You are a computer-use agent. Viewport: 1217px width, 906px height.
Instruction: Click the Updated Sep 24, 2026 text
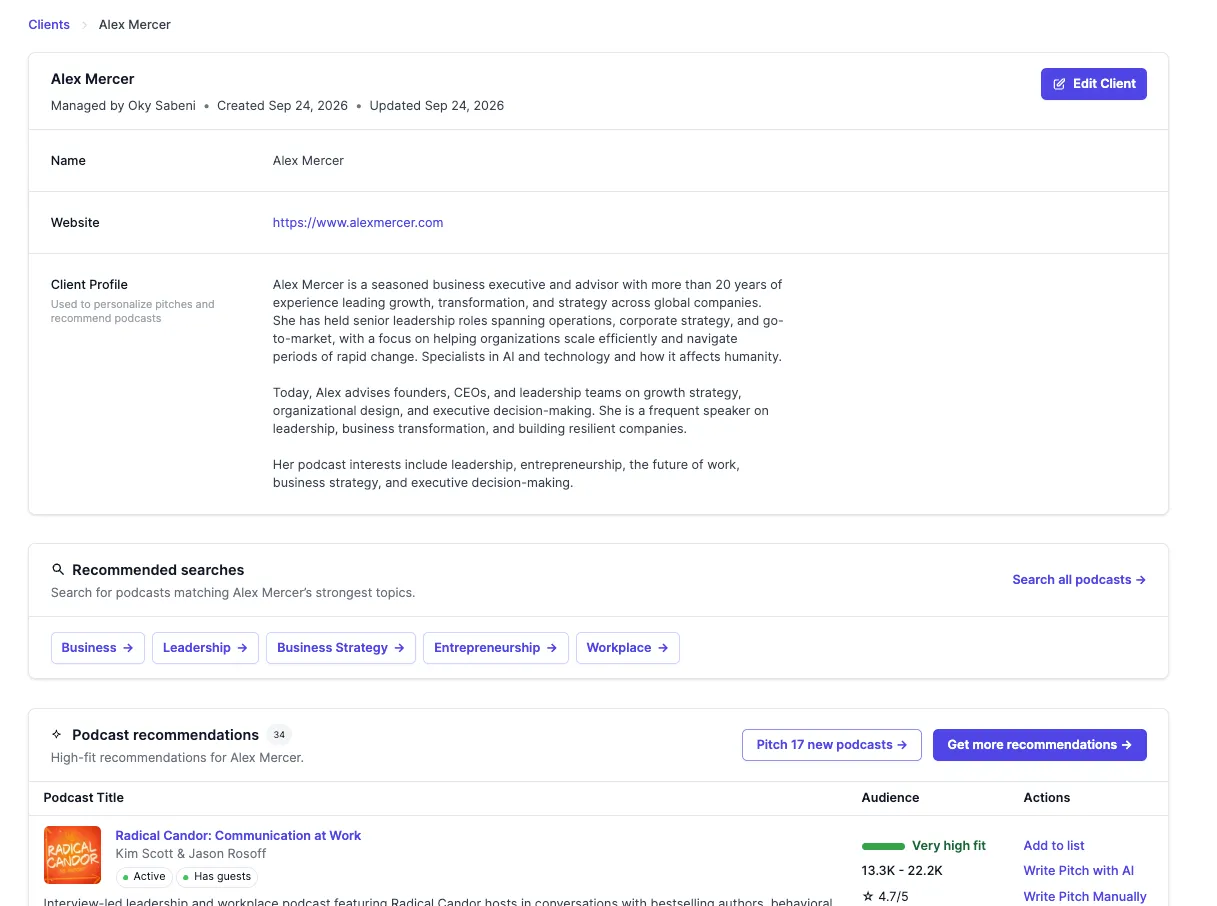pyautogui.click(x=437, y=106)
